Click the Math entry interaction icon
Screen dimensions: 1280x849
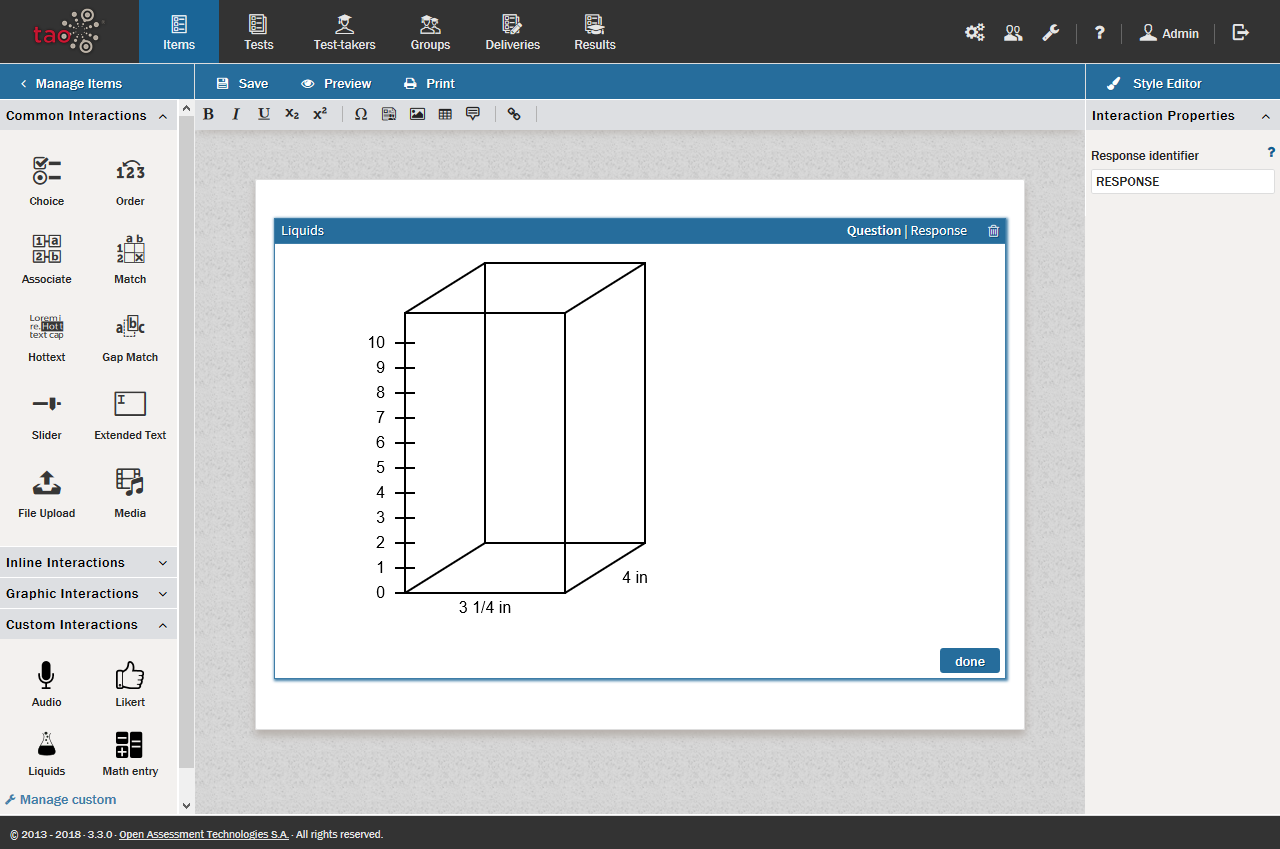130,745
